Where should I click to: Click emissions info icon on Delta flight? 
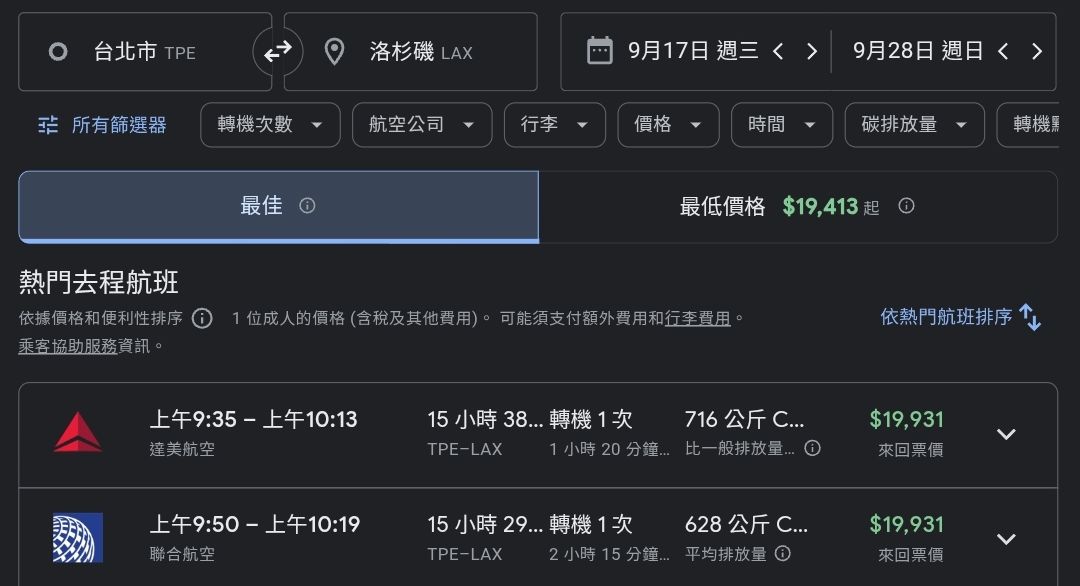tap(813, 448)
